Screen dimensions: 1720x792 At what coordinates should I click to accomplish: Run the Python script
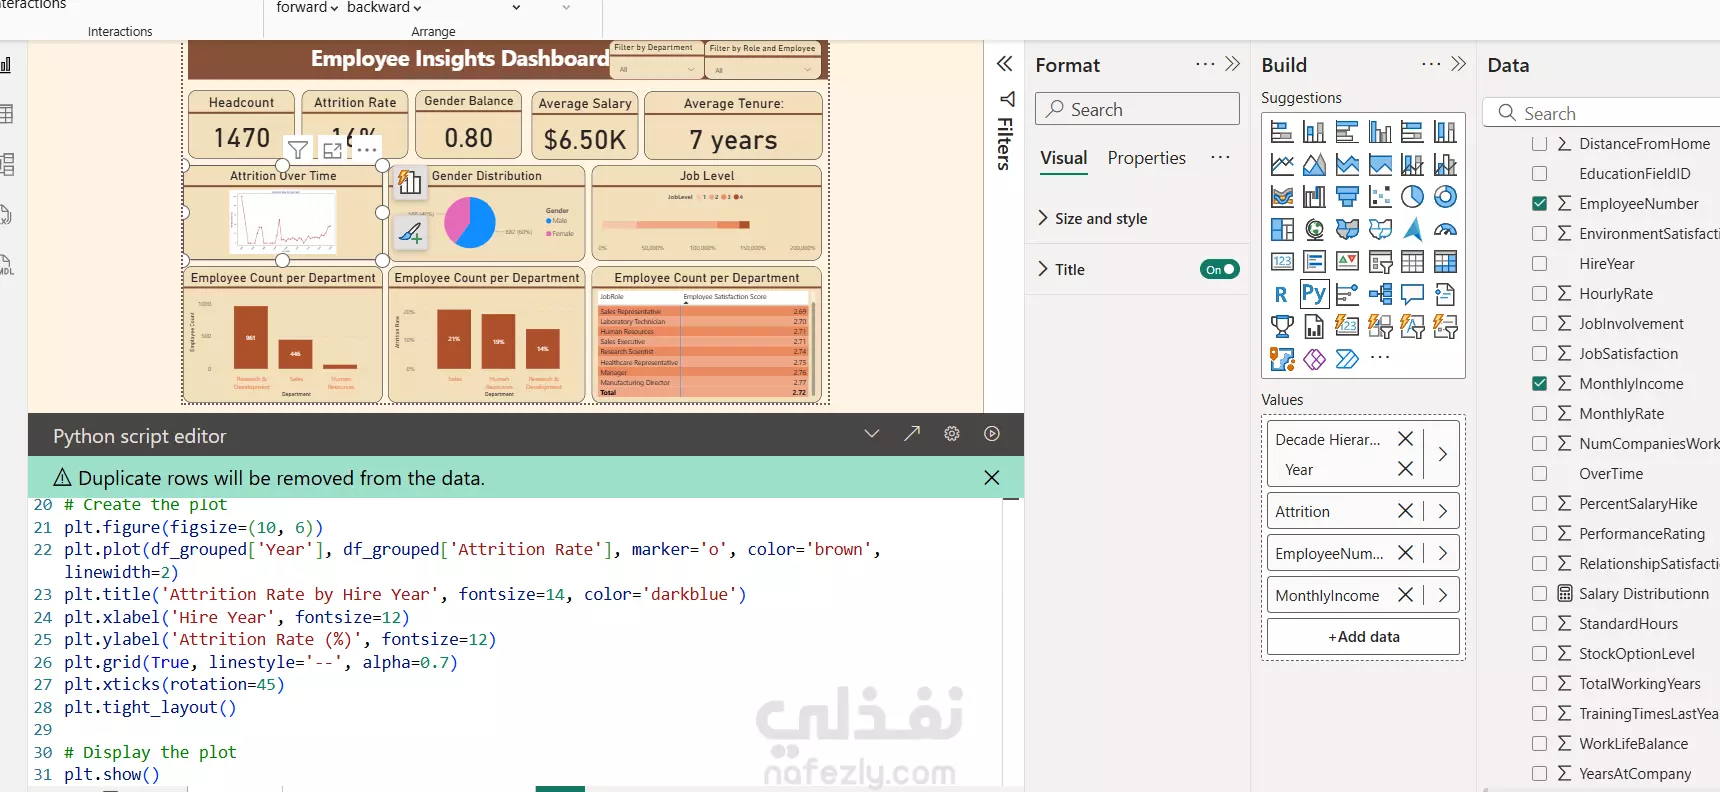coord(992,434)
